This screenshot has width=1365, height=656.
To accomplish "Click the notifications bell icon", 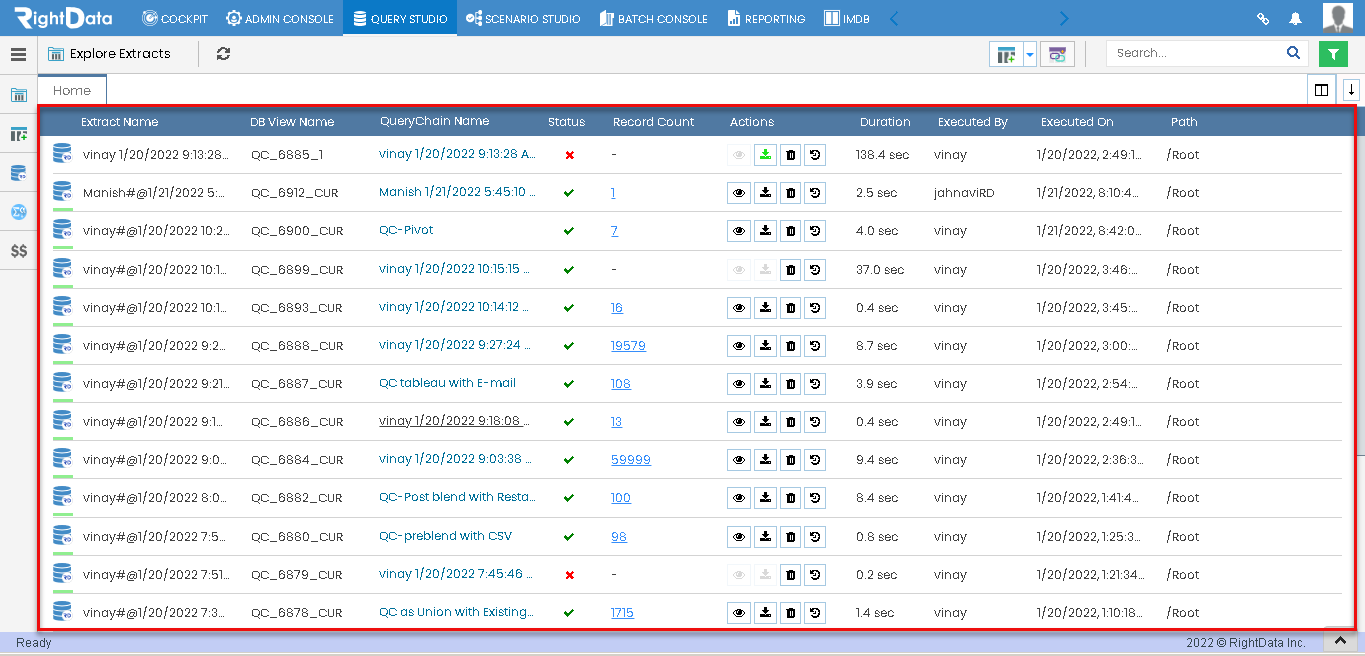I will (1295, 17).
